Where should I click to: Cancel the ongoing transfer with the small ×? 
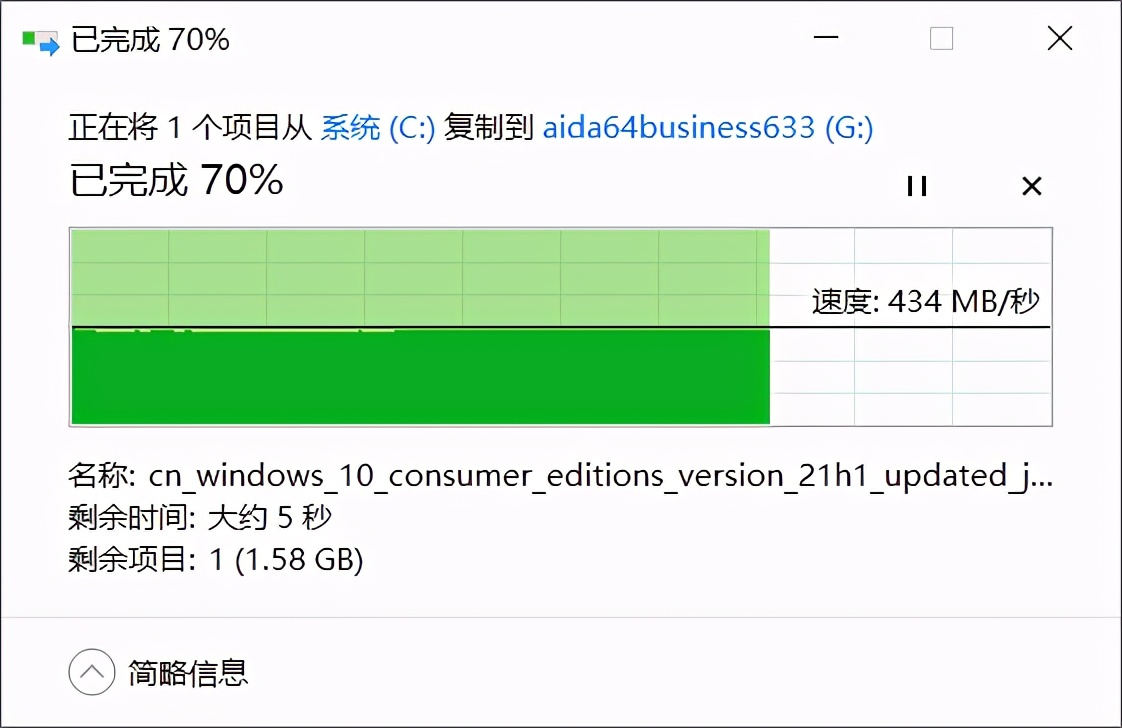1031,186
